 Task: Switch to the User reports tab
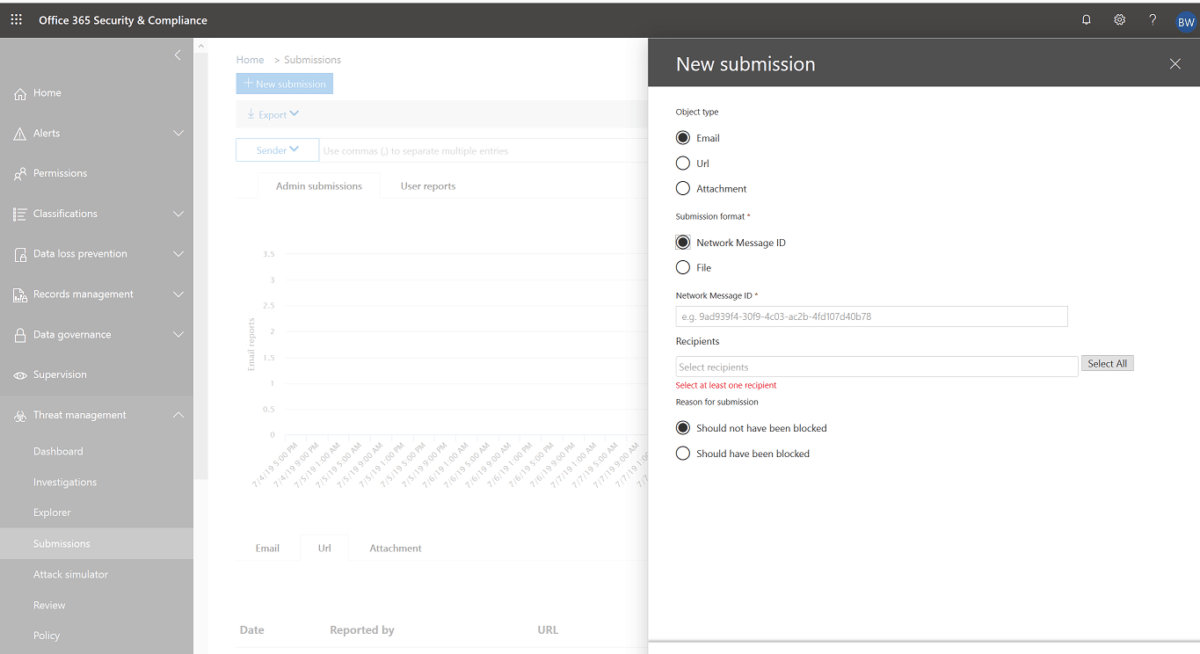point(427,186)
